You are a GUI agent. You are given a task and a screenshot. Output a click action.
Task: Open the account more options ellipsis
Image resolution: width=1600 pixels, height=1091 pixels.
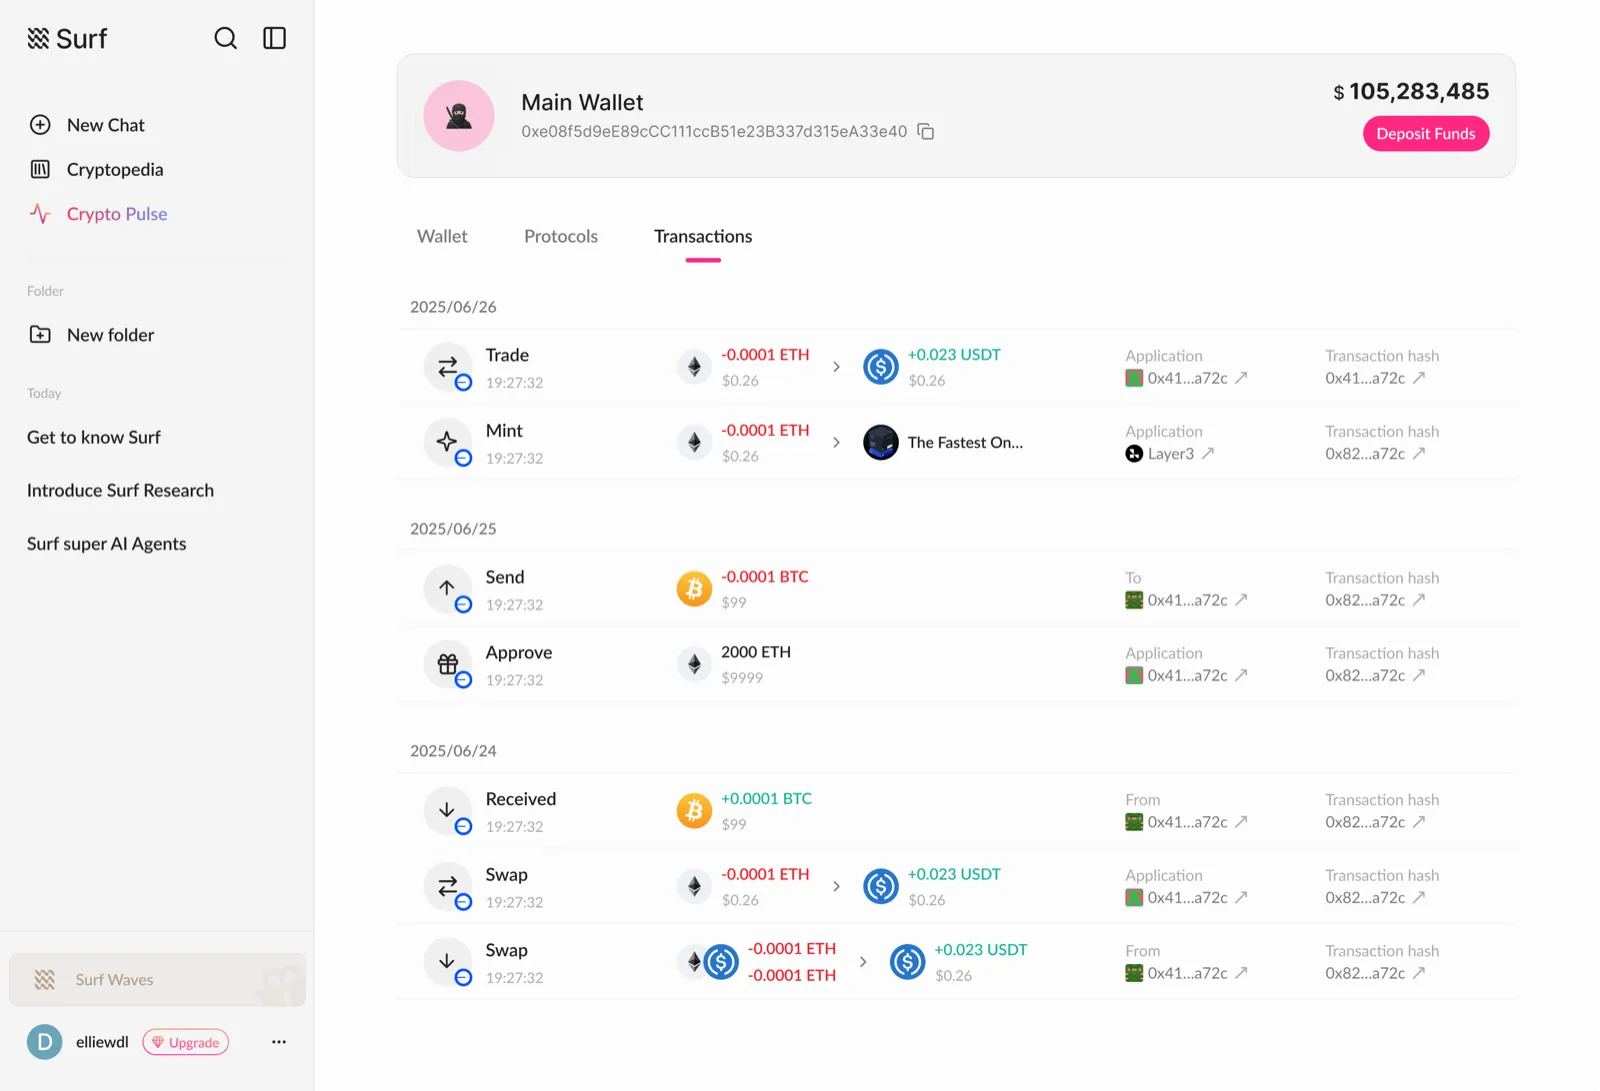point(279,1042)
